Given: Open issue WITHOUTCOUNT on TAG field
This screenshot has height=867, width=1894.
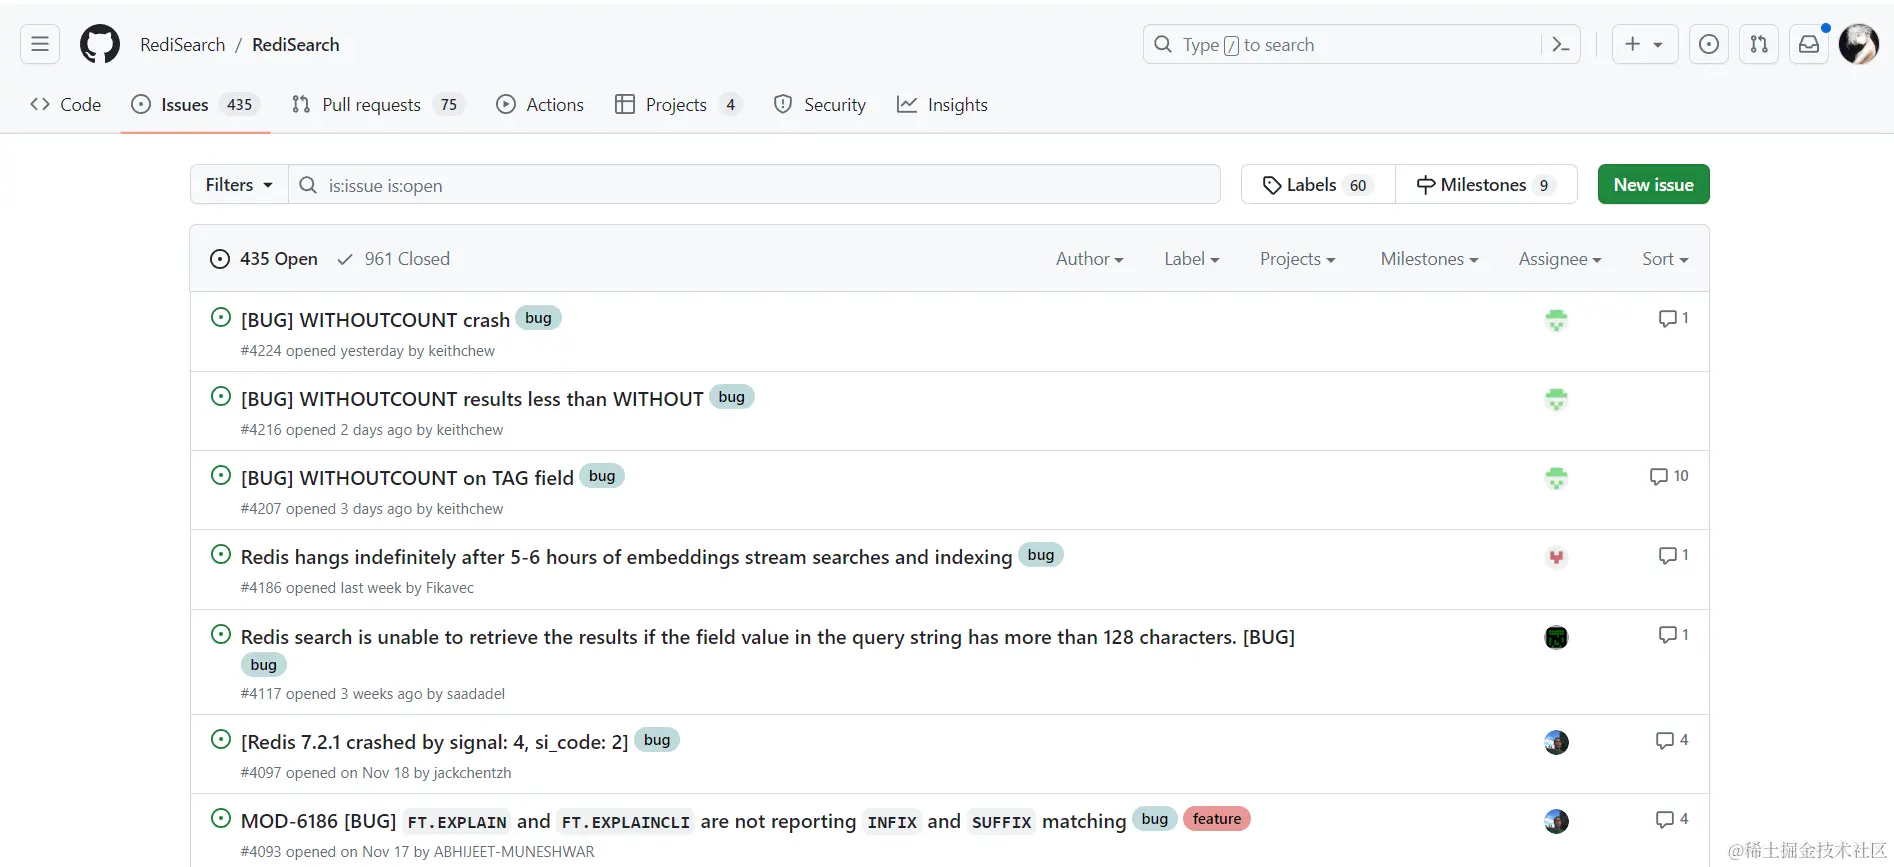Looking at the screenshot, I should [x=407, y=477].
